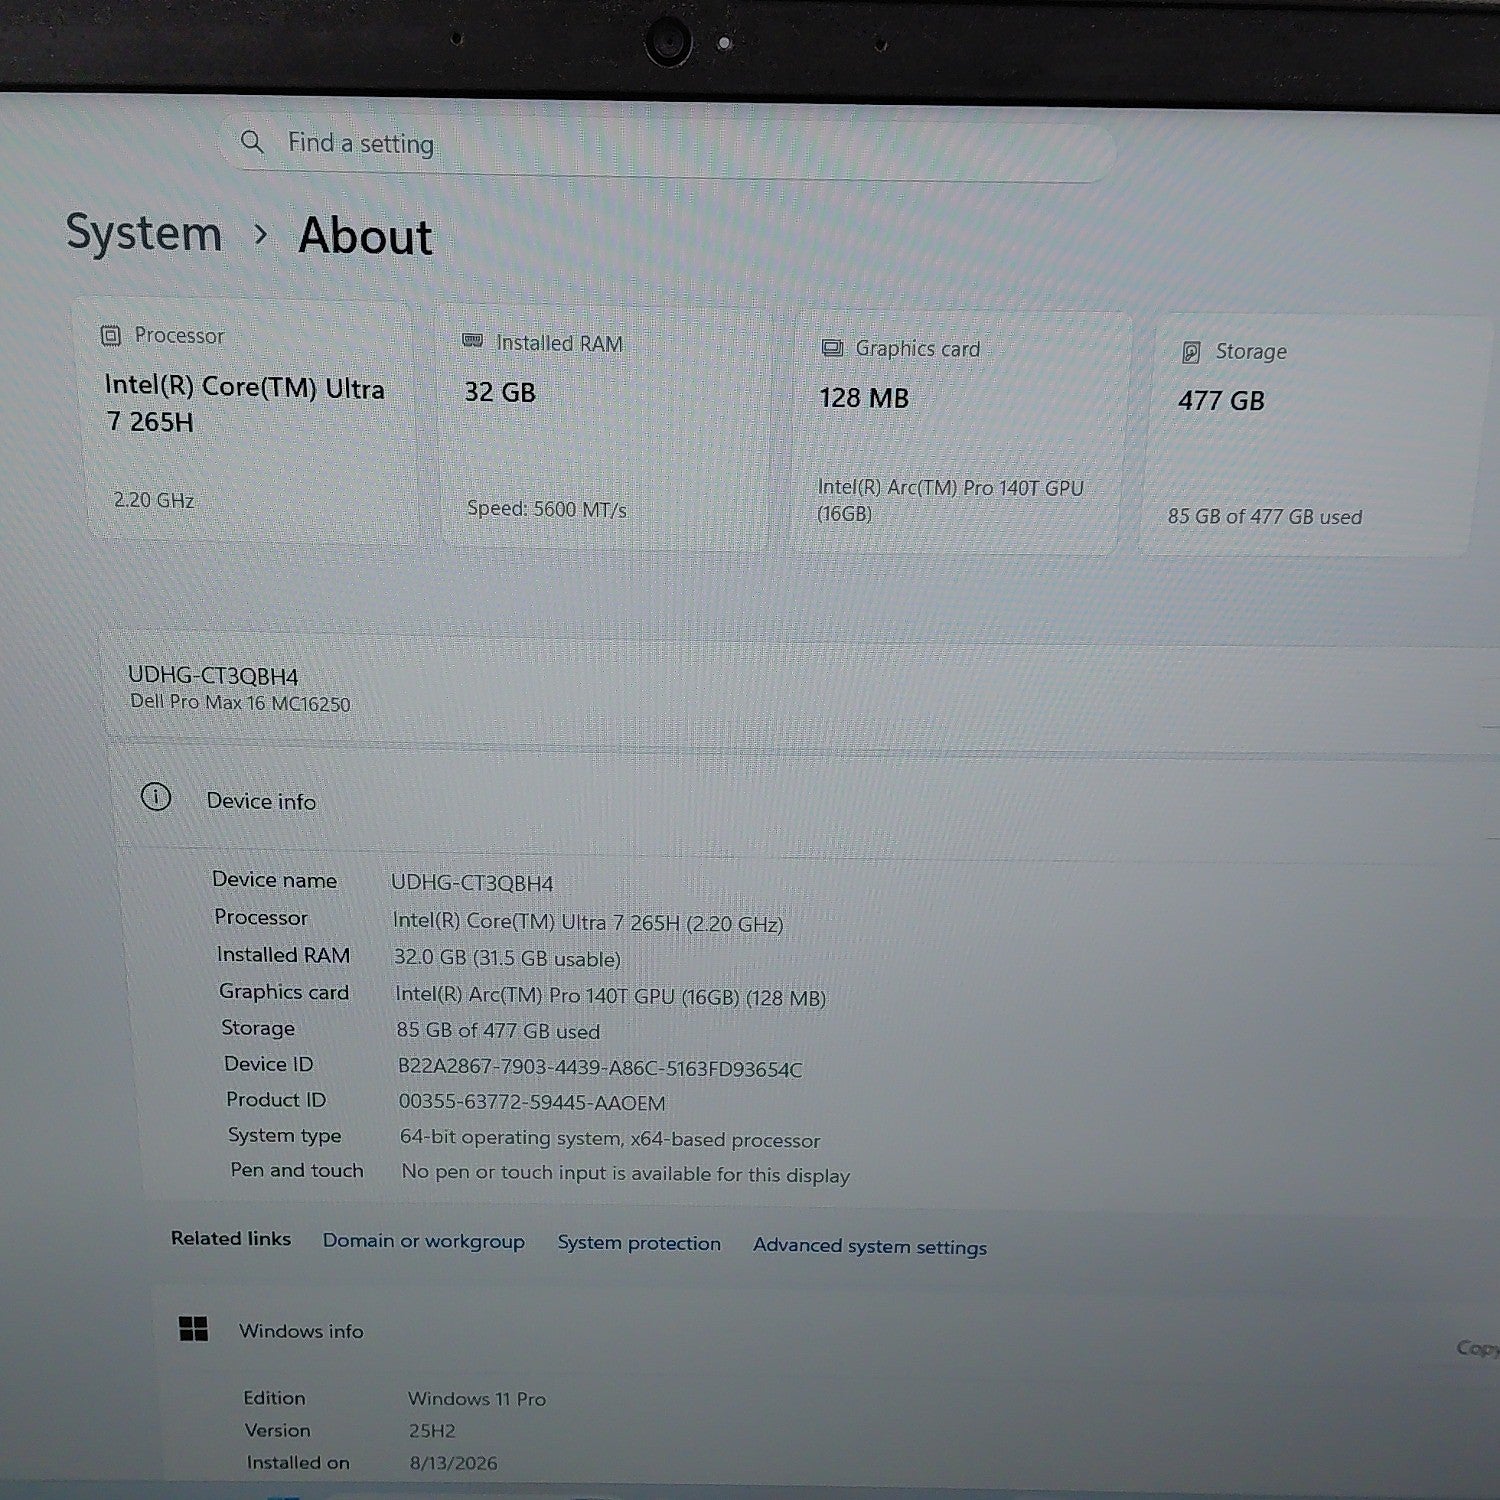Select the 477 GB storage value
This screenshot has height=1500, width=1500.
tap(1221, 401)
